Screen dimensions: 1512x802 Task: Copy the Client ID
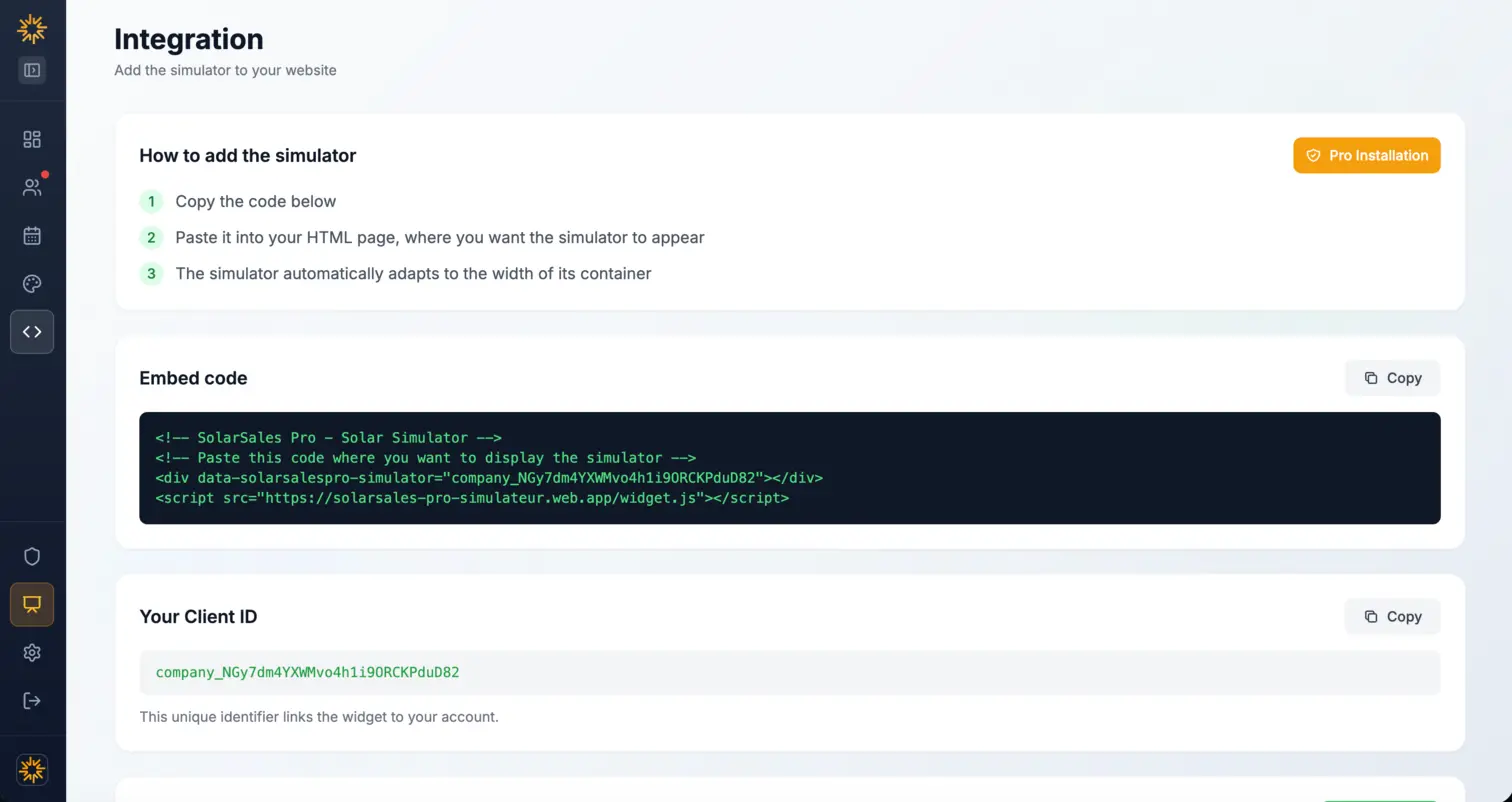click(x=1392, y=616)
